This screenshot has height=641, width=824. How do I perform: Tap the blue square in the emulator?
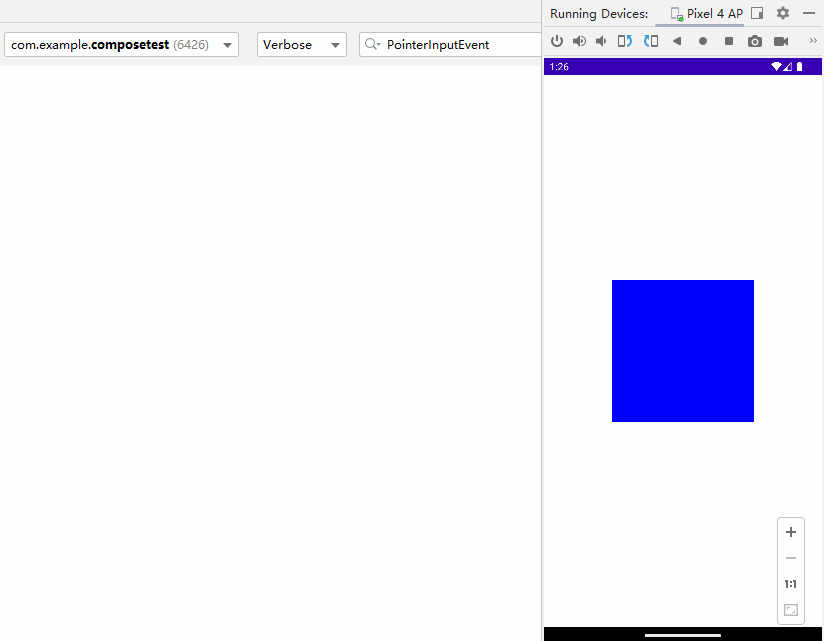point(682,351)
